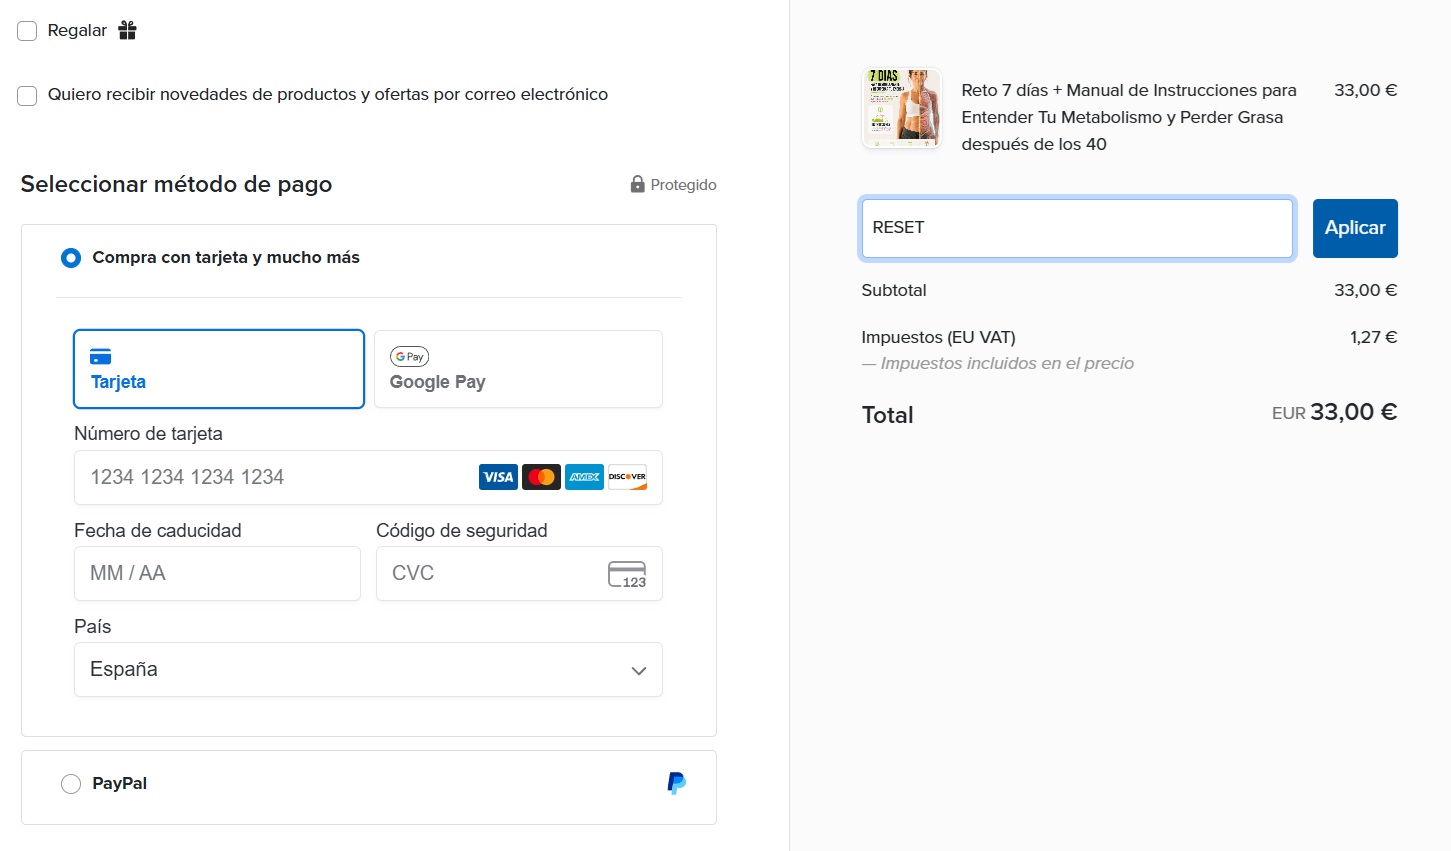Click the RESET coupon code field
Image resolution: width=1451 pixels, height=851 pixels.
pyautogui.click(x=1078, y=228)
